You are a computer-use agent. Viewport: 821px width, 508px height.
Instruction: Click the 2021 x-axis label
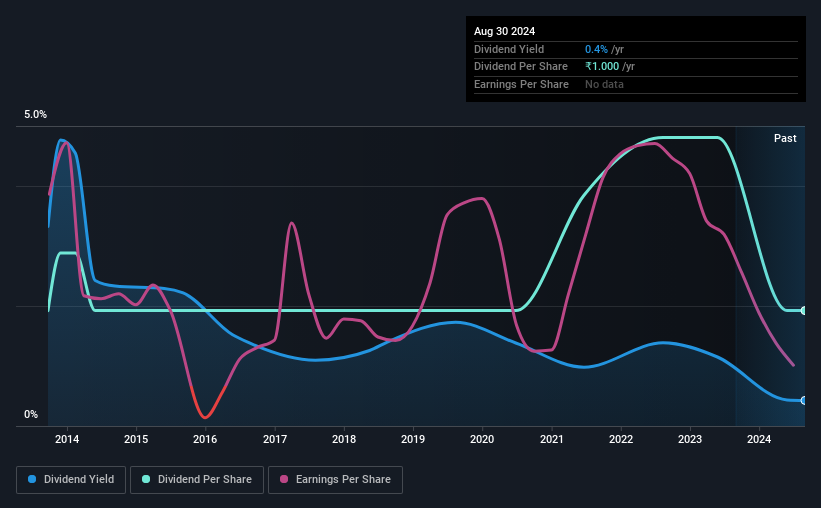[552, 439]
